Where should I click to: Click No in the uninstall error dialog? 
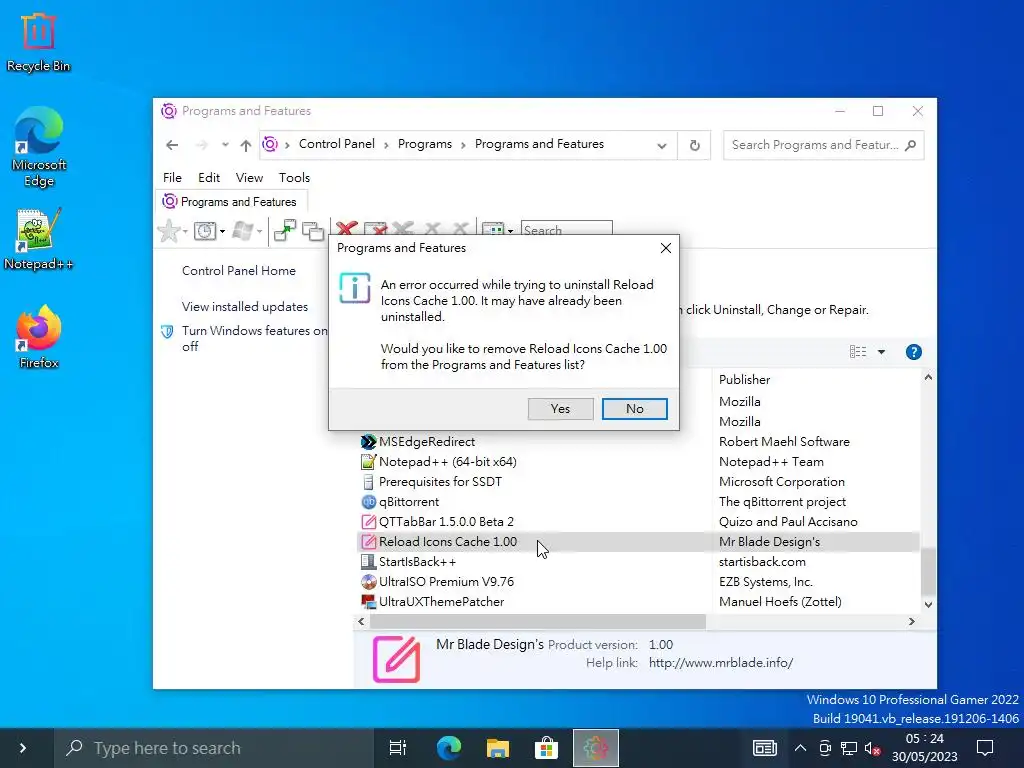pyautogui.click(x=634, y=409)
